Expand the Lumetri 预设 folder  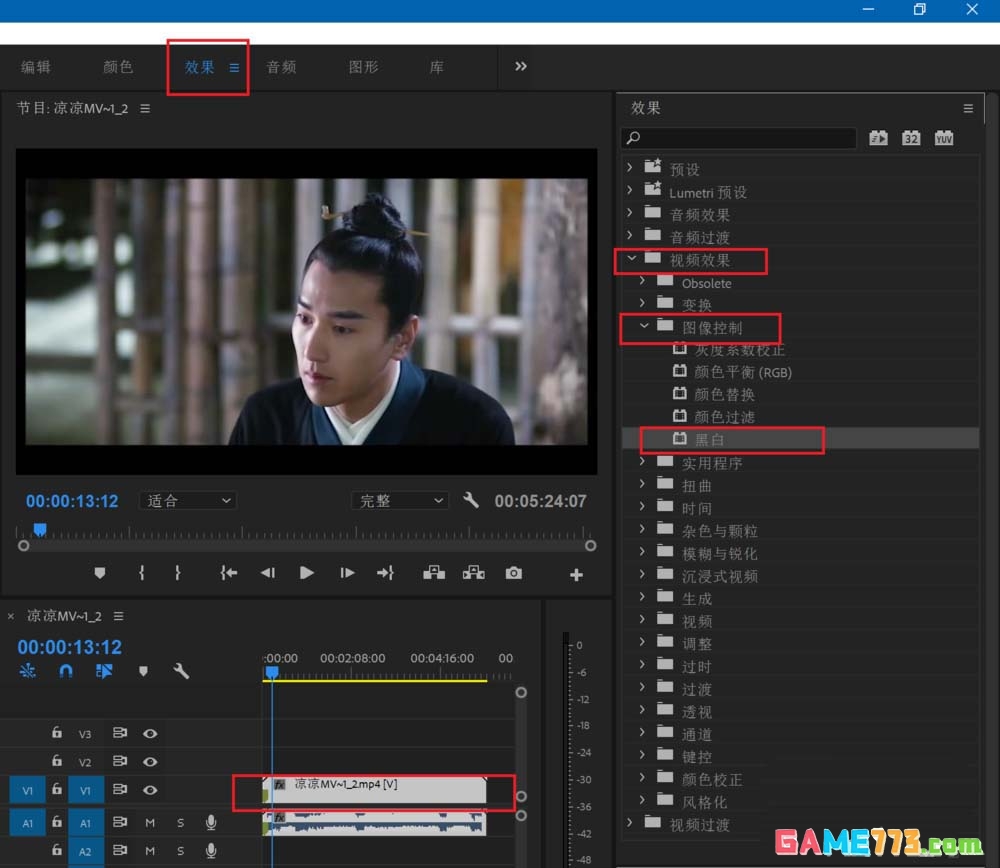coord(630,190)
